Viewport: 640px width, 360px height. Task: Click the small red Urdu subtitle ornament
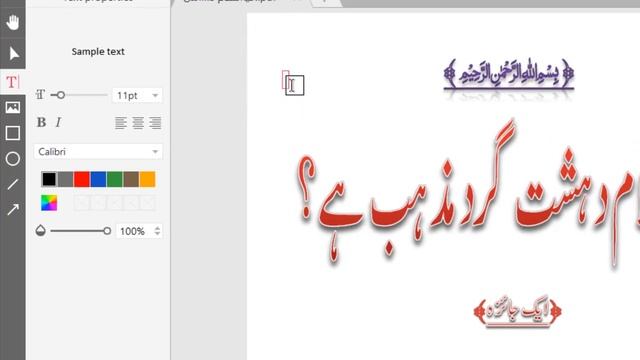[x=518, y=312]
